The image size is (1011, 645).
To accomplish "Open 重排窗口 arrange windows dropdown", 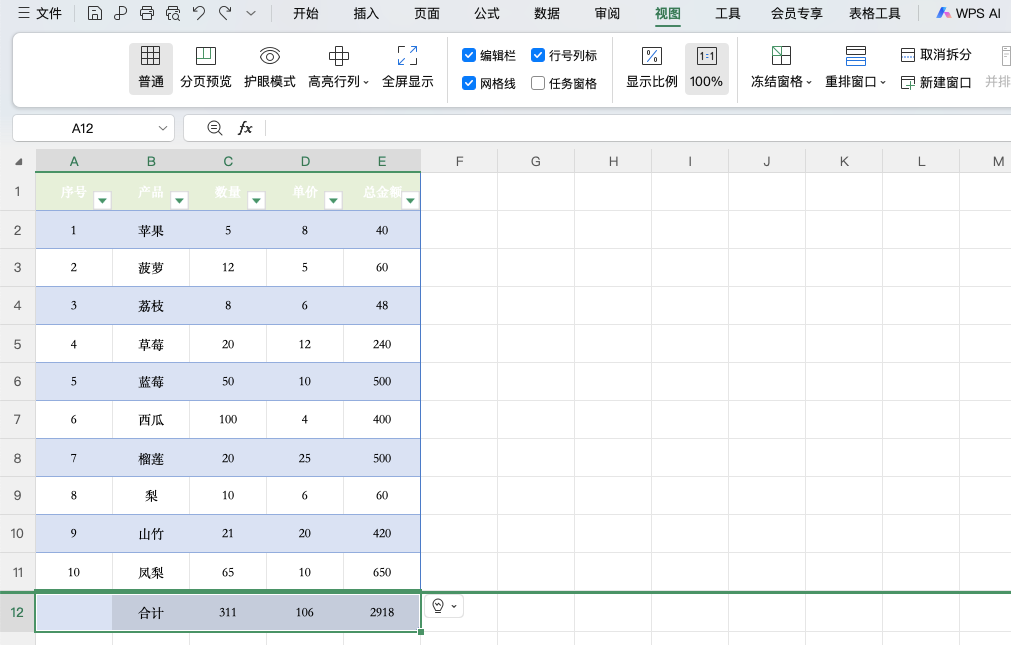I will [x=856, y=68].
